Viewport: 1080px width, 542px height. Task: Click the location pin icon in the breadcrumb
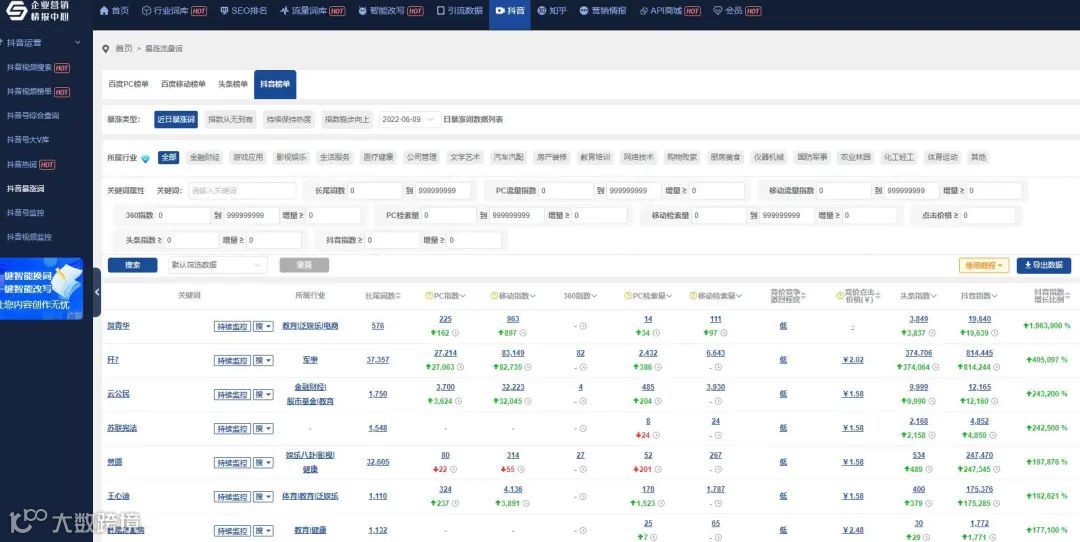point(105,49)
